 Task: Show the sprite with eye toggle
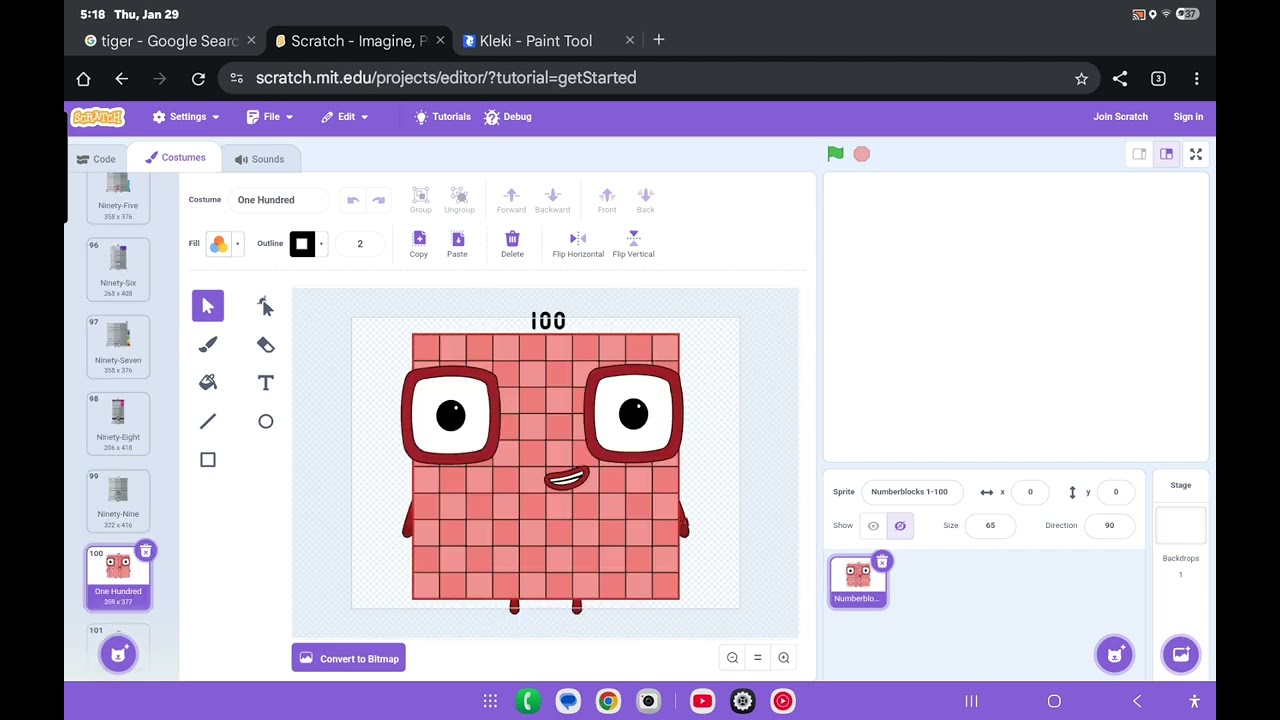click(x=873, y=526)
